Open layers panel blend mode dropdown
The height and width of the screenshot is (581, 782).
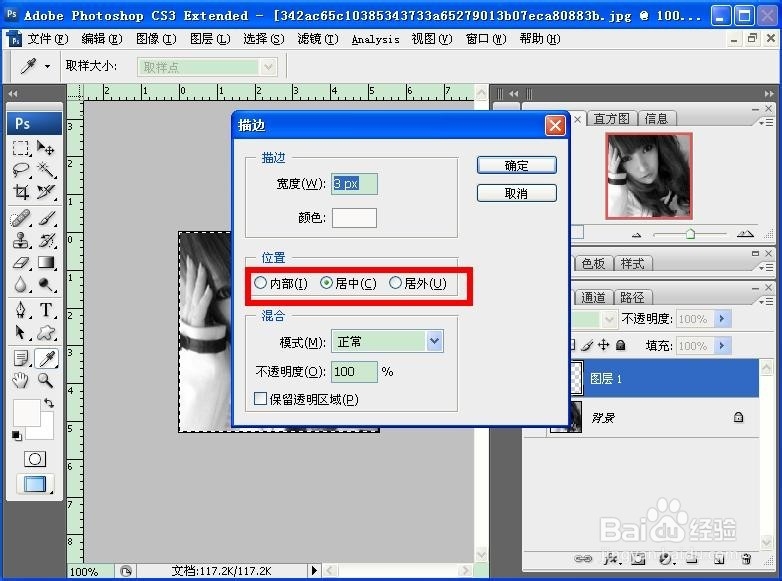pyautogui.click(x=609, y=318)
